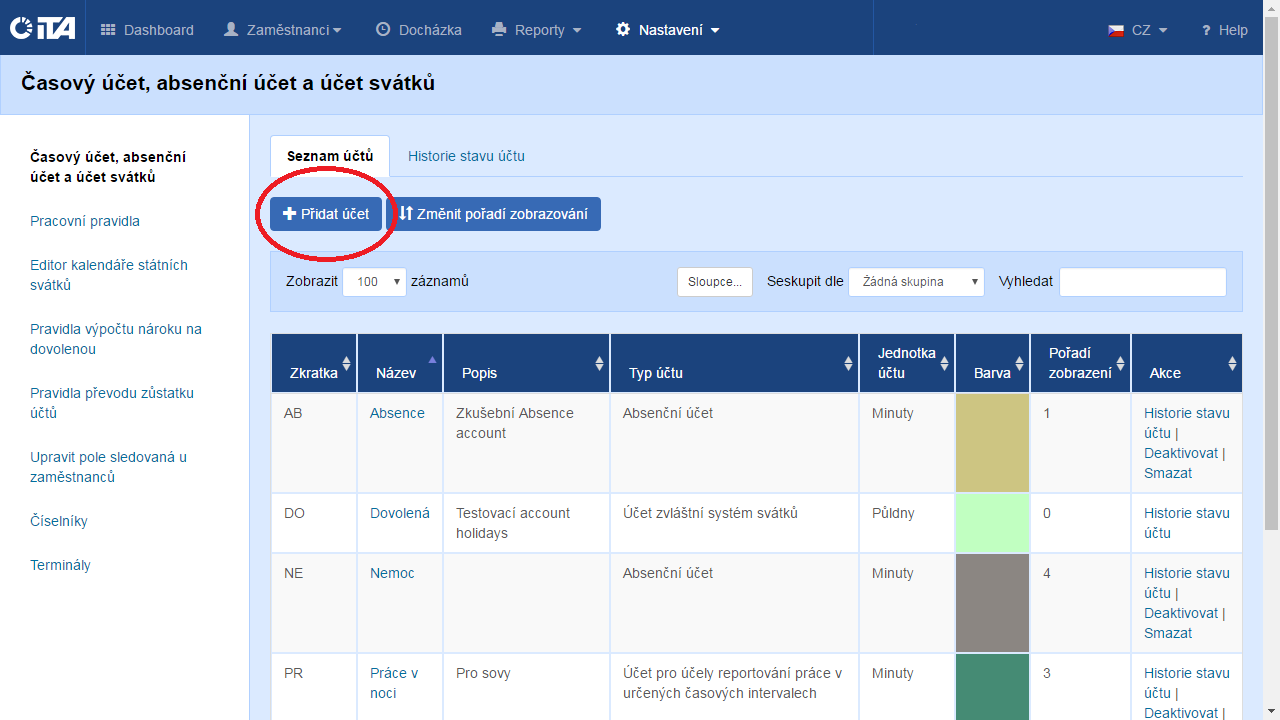Open the Seskupit dle group dropdown
Image resolution: width=1280 pixels, height=720 pixels.
click(916, 282)
